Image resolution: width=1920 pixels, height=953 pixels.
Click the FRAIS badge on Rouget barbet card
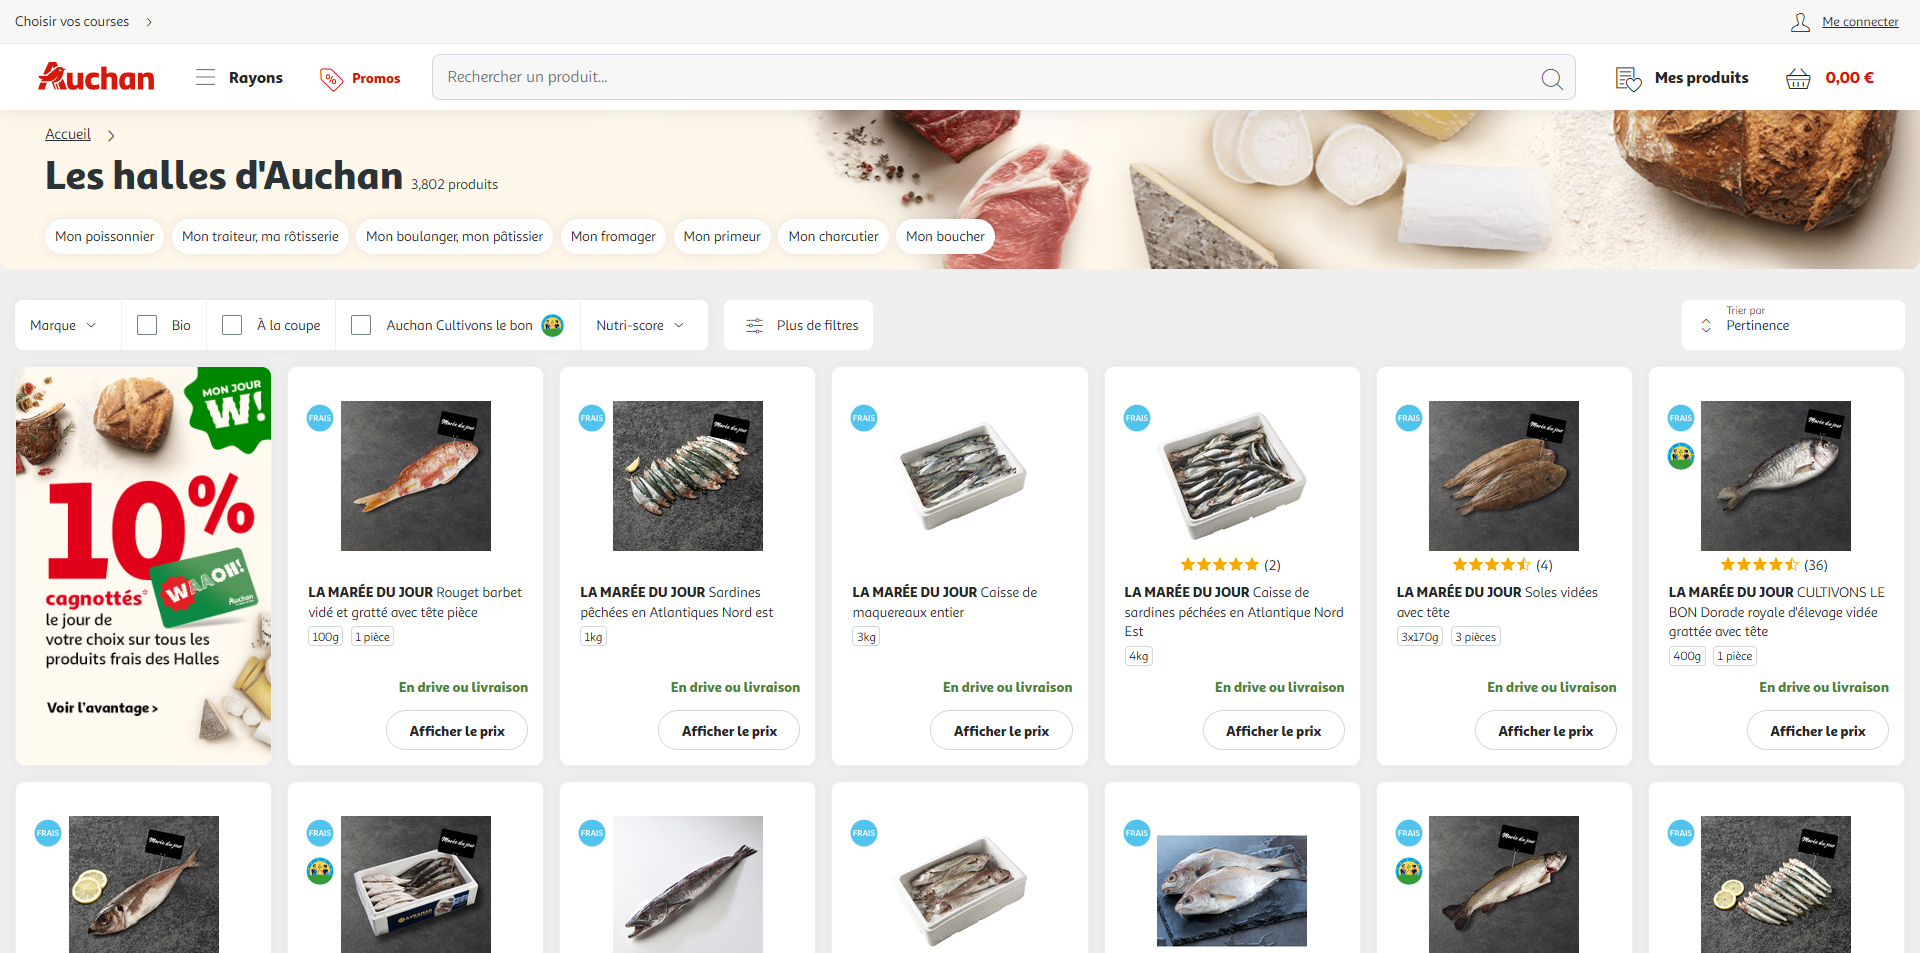[x=320, y=418]
